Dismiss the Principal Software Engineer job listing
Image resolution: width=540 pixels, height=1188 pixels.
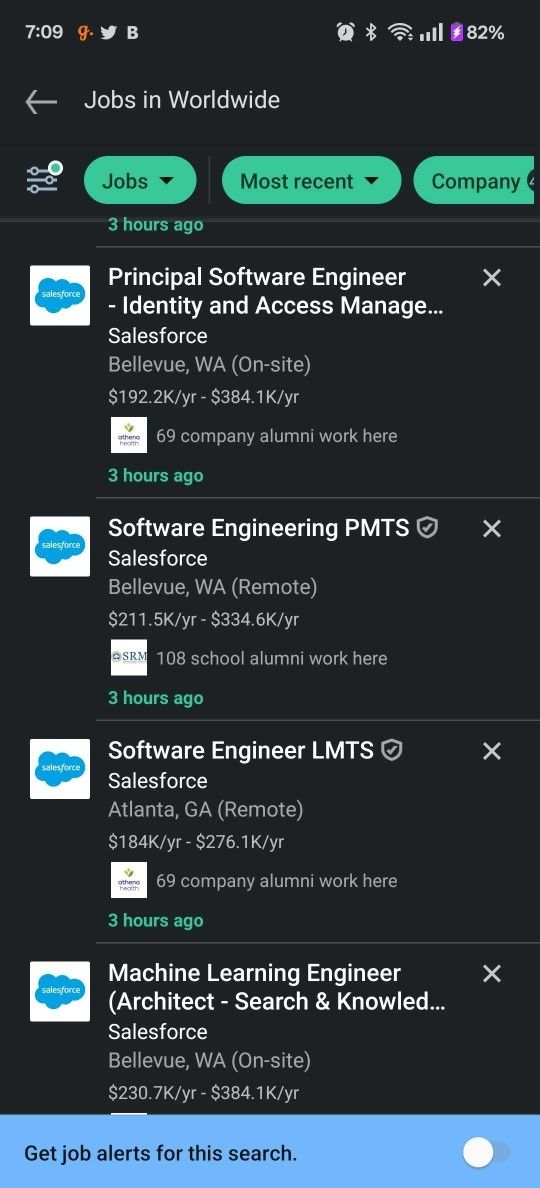point(492,278)
